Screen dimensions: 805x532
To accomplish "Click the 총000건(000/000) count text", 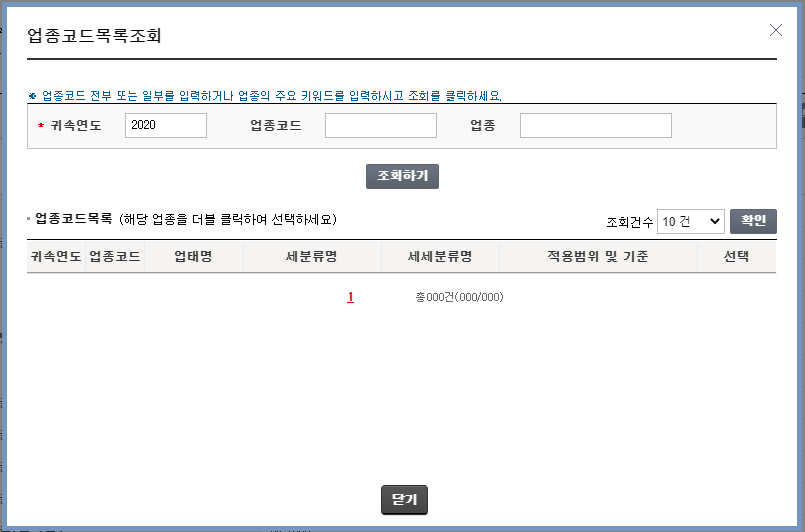I will [x=459, y=297].
